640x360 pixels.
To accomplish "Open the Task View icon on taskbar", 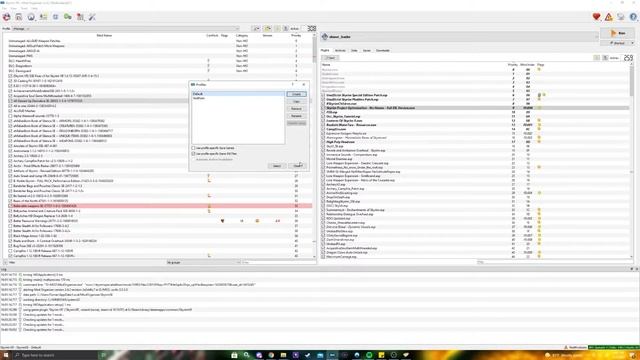I will pyautogui.click(x=104, y=355).
